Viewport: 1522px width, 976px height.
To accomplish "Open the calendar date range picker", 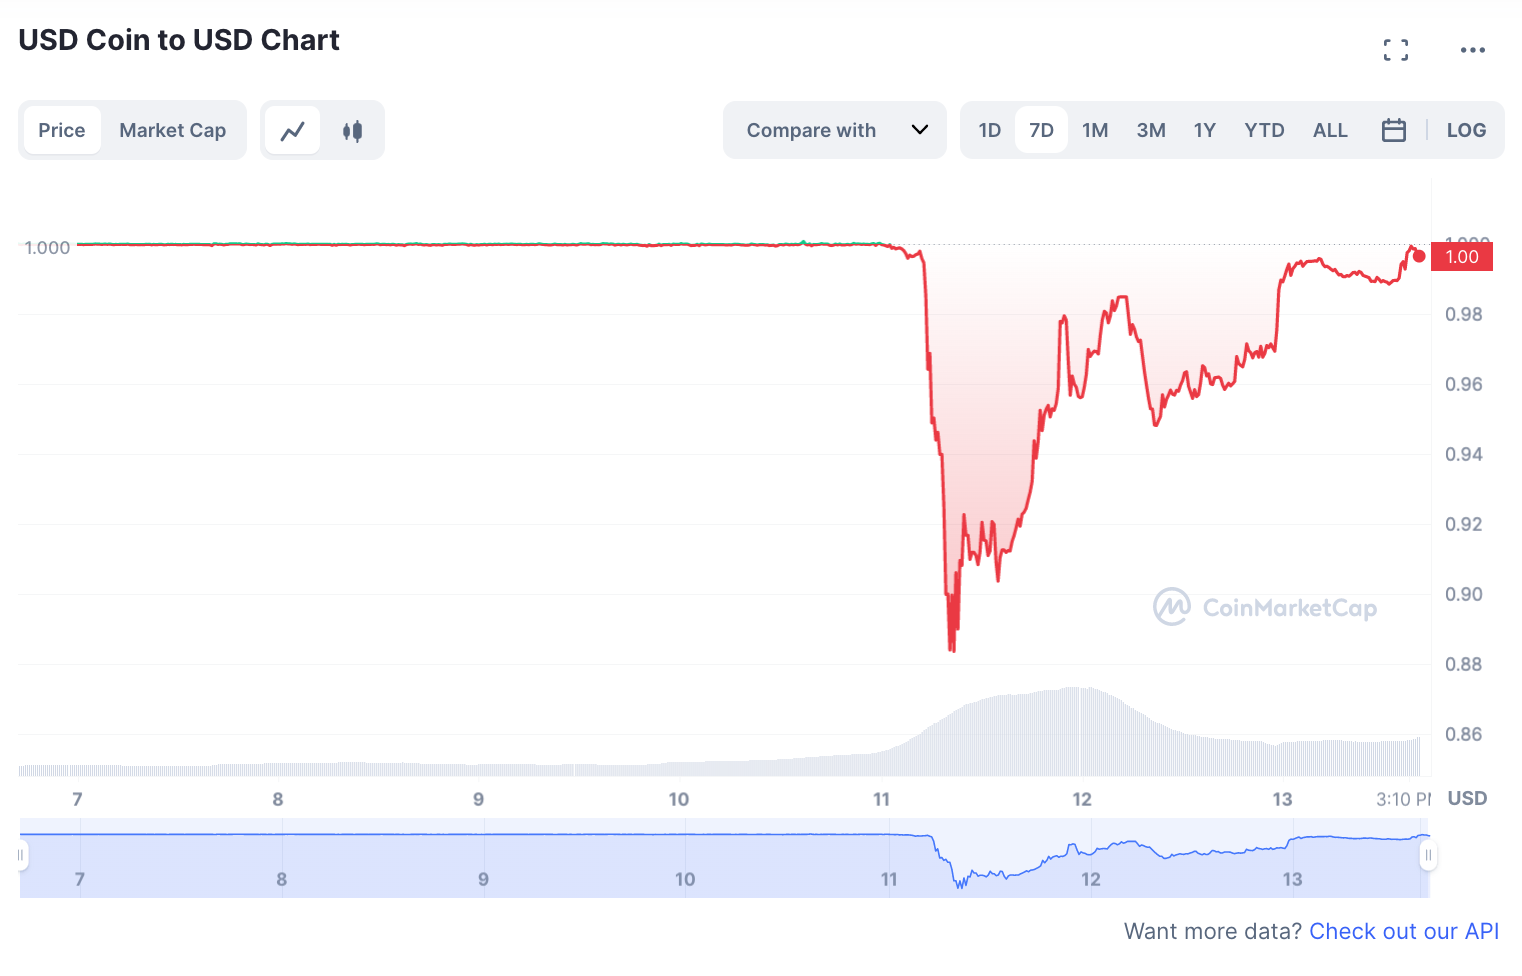I will (x=1394, y=130).
